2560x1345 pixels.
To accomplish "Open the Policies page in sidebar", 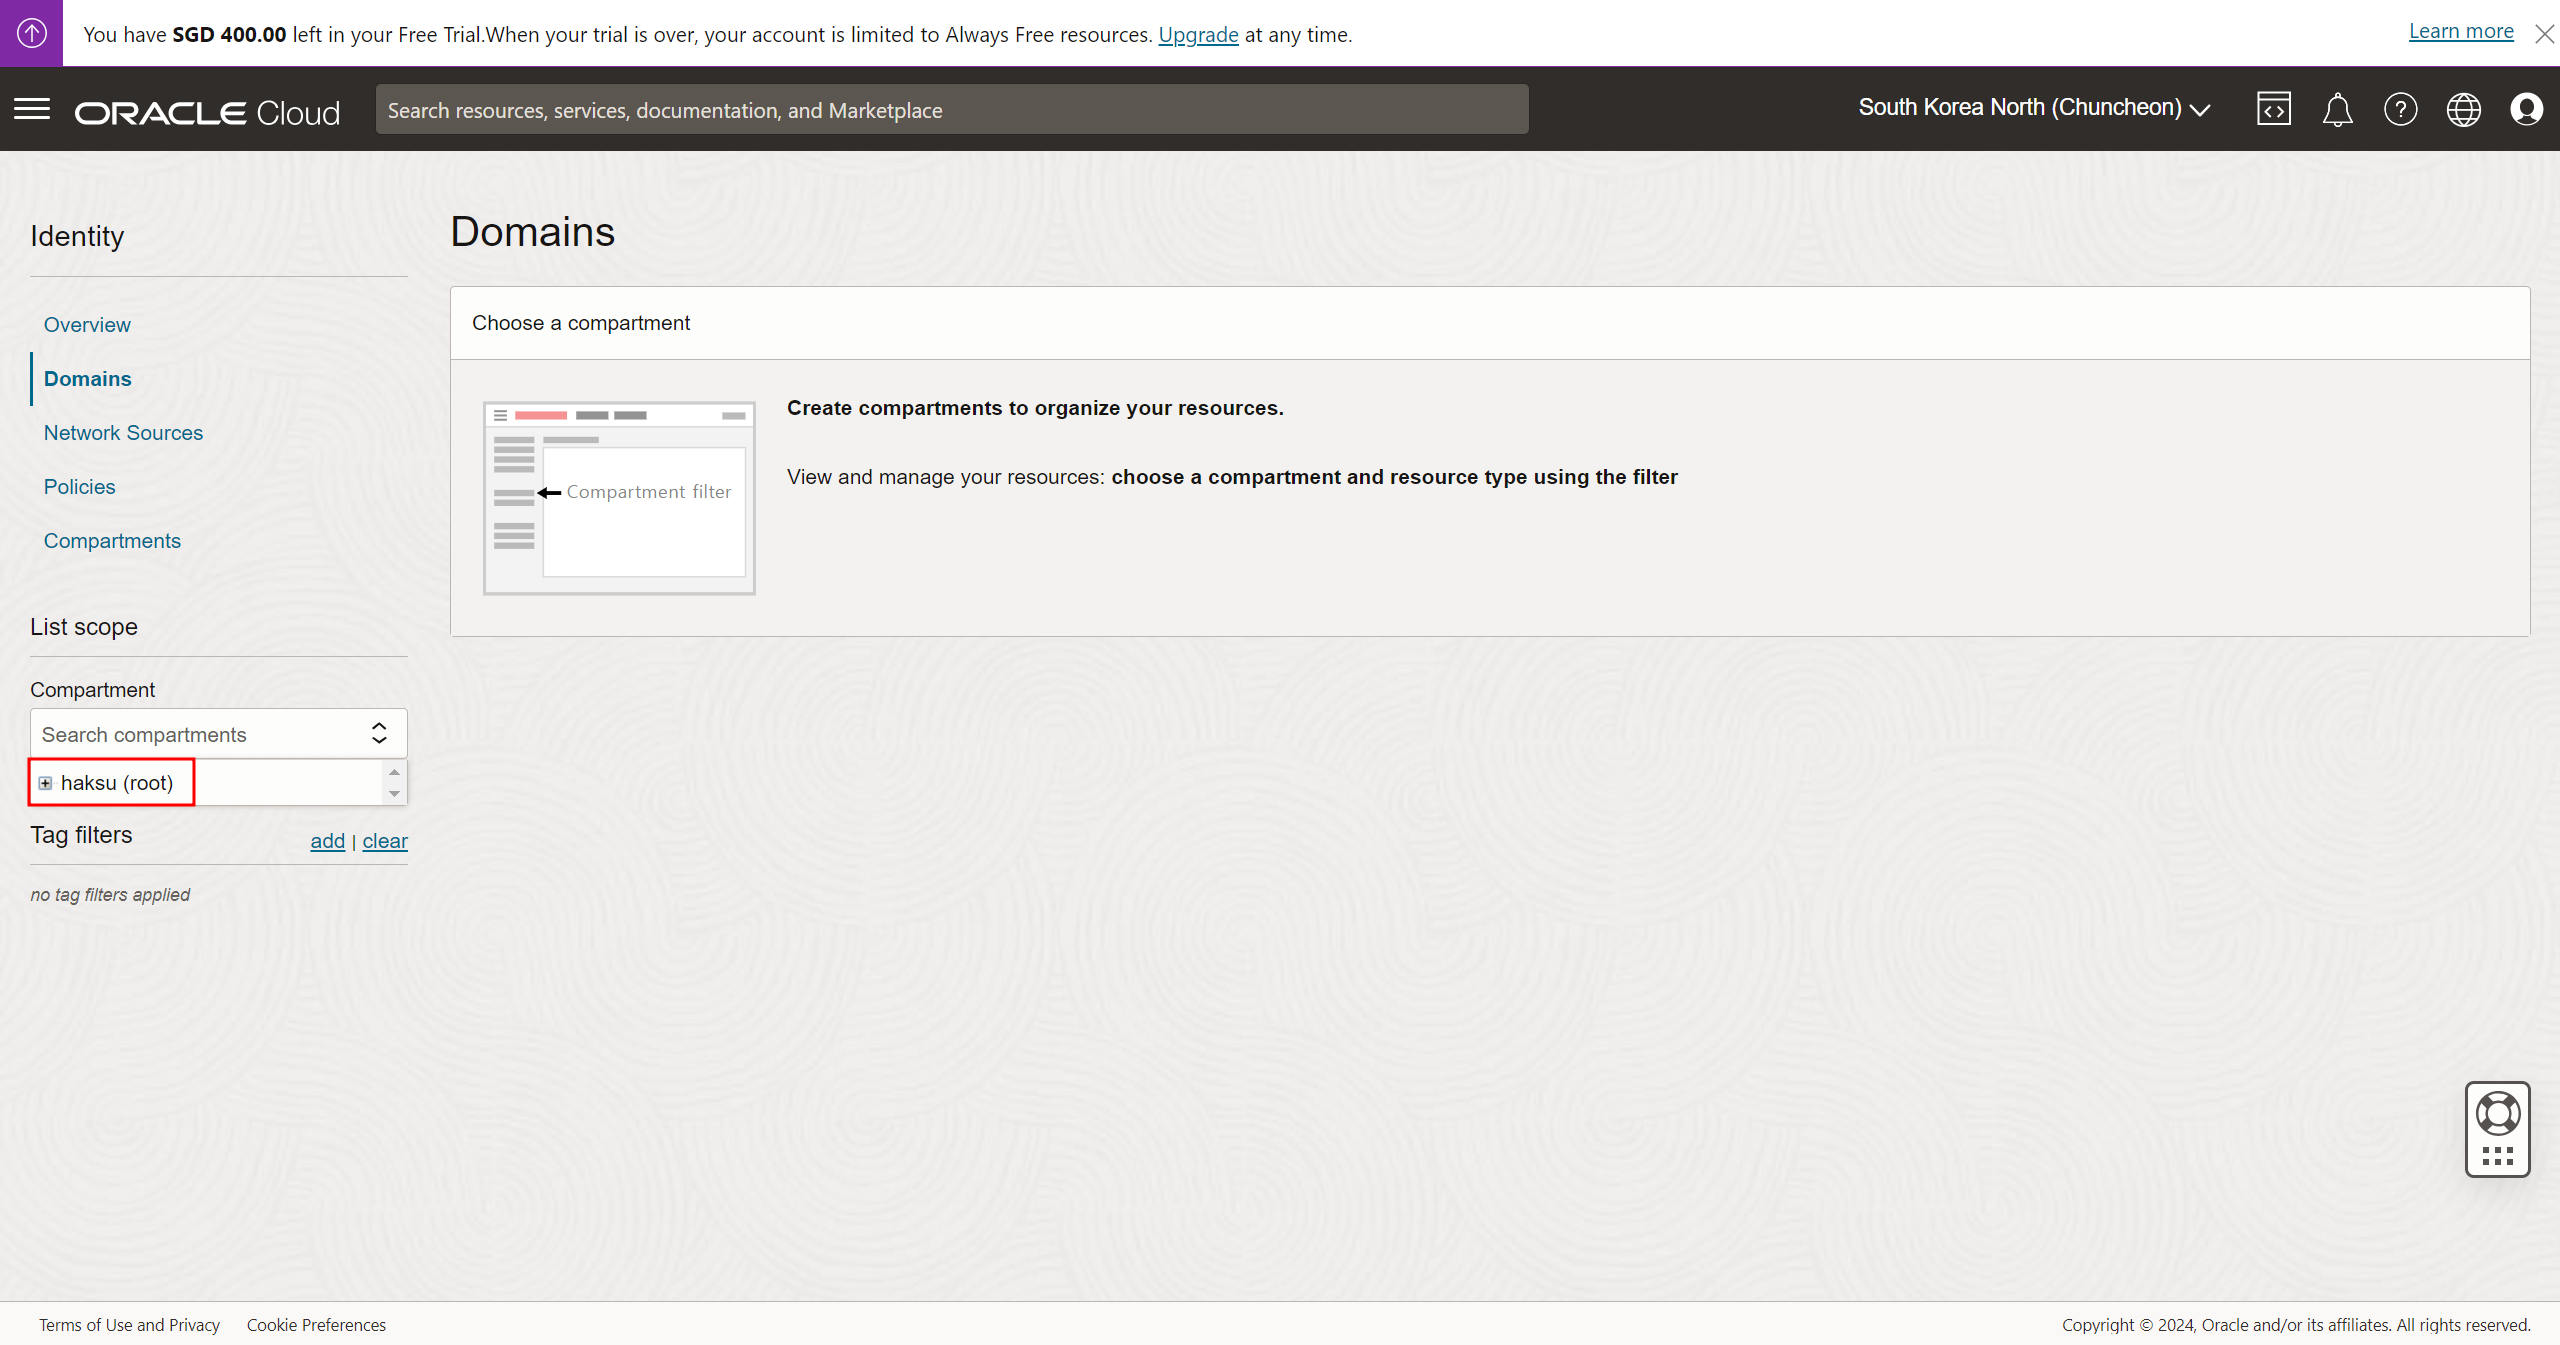I will [79, 487].
